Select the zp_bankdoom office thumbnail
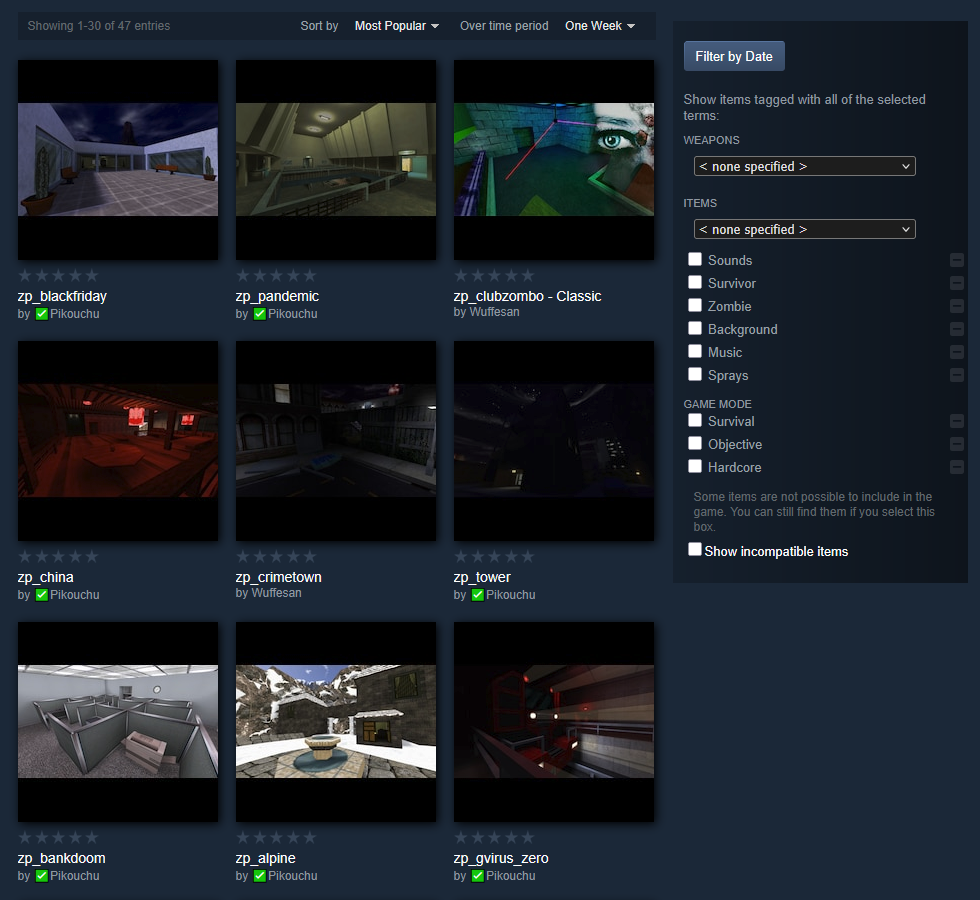 coord(118,722)
